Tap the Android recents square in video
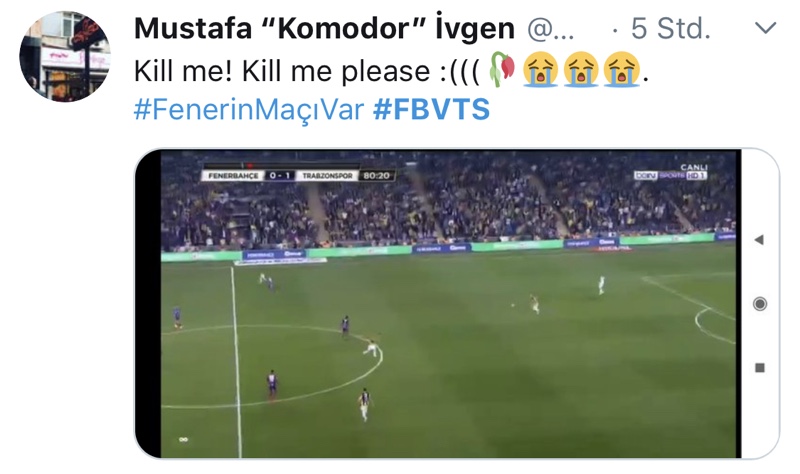 click(760, 367)
